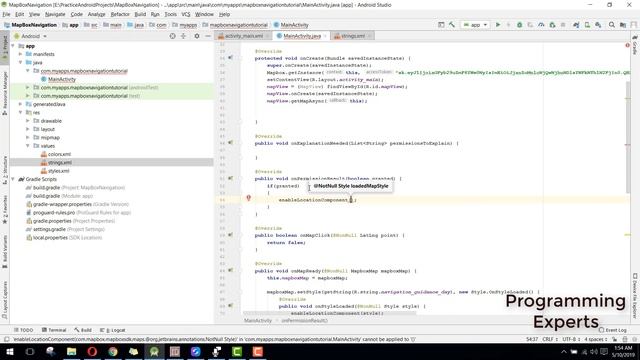The width and height of the screenshot is (640, 360).
Task: Expand the mipmap folder
Action: point(28,138)
